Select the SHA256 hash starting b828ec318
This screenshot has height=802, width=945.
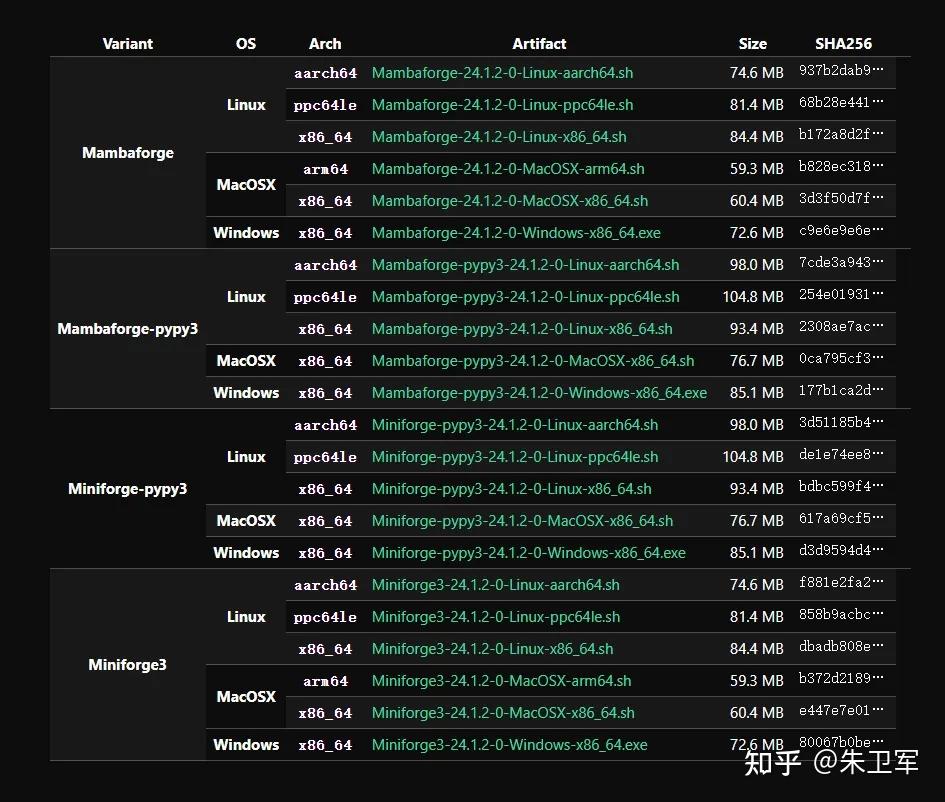point(841,168)
